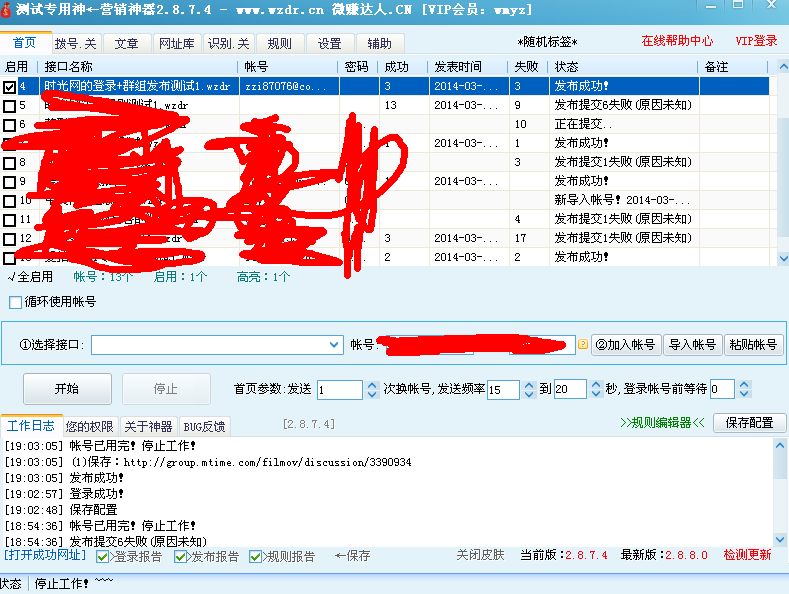Tick the row 11 checkbox
The height and width of the screenshot is (594, 789).
tap(9, 220)
